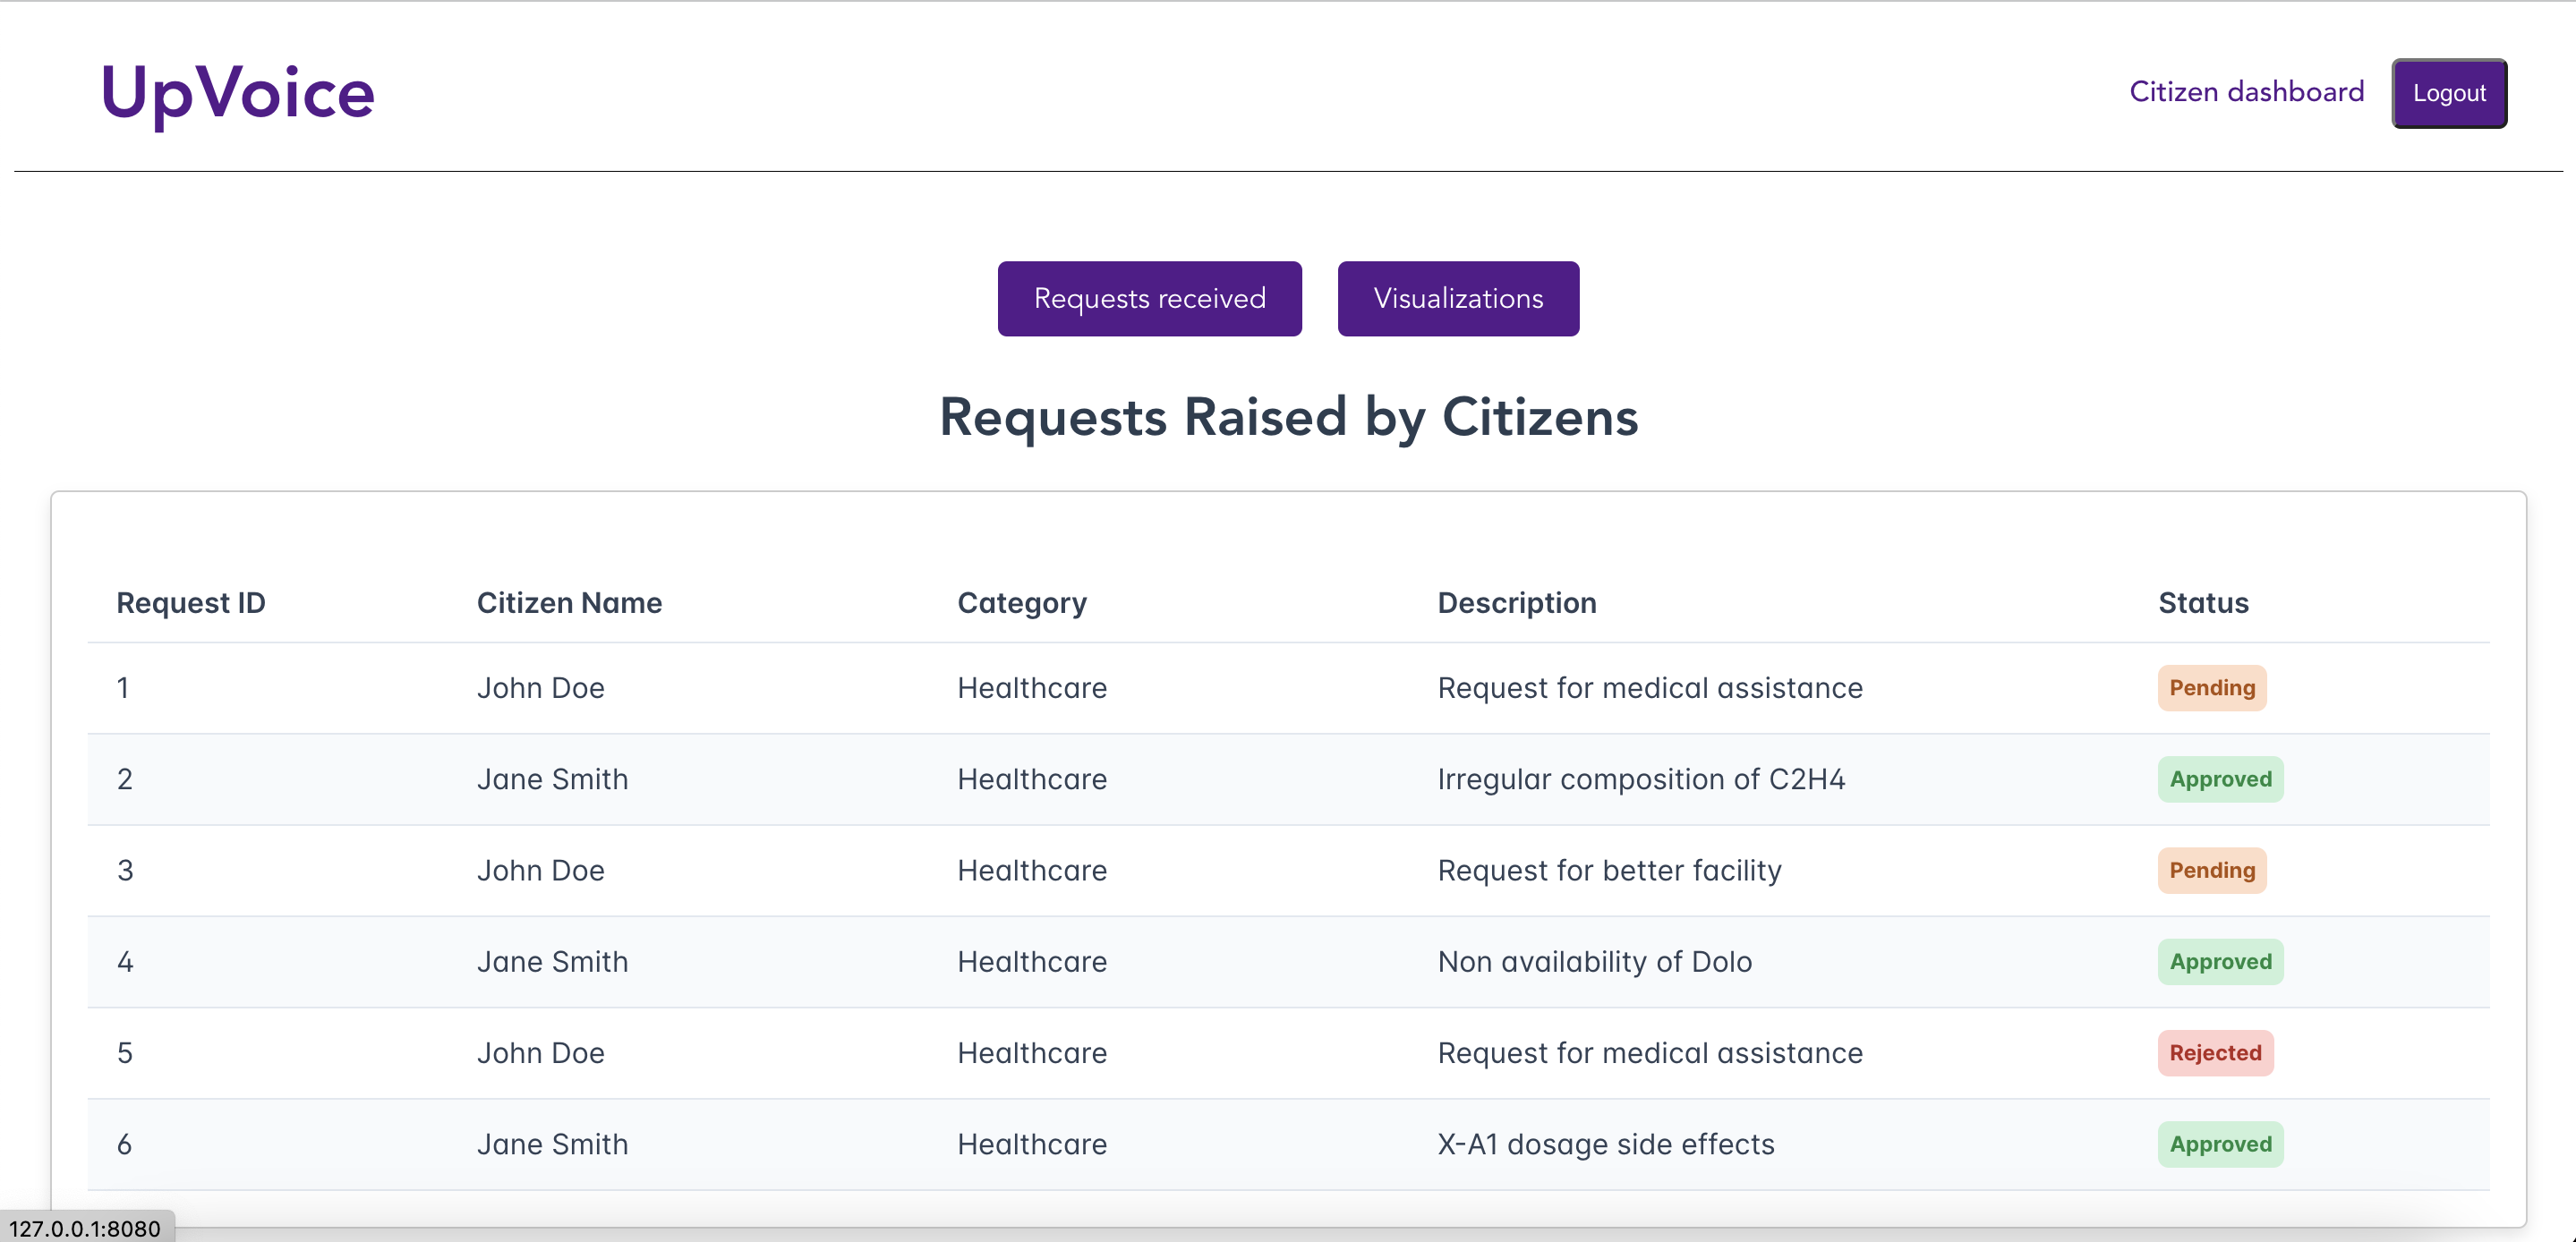This screenshot has width=2576, height=1242.
Task: Click the Rejected badge for request 5
Action: point(2214,1053)
